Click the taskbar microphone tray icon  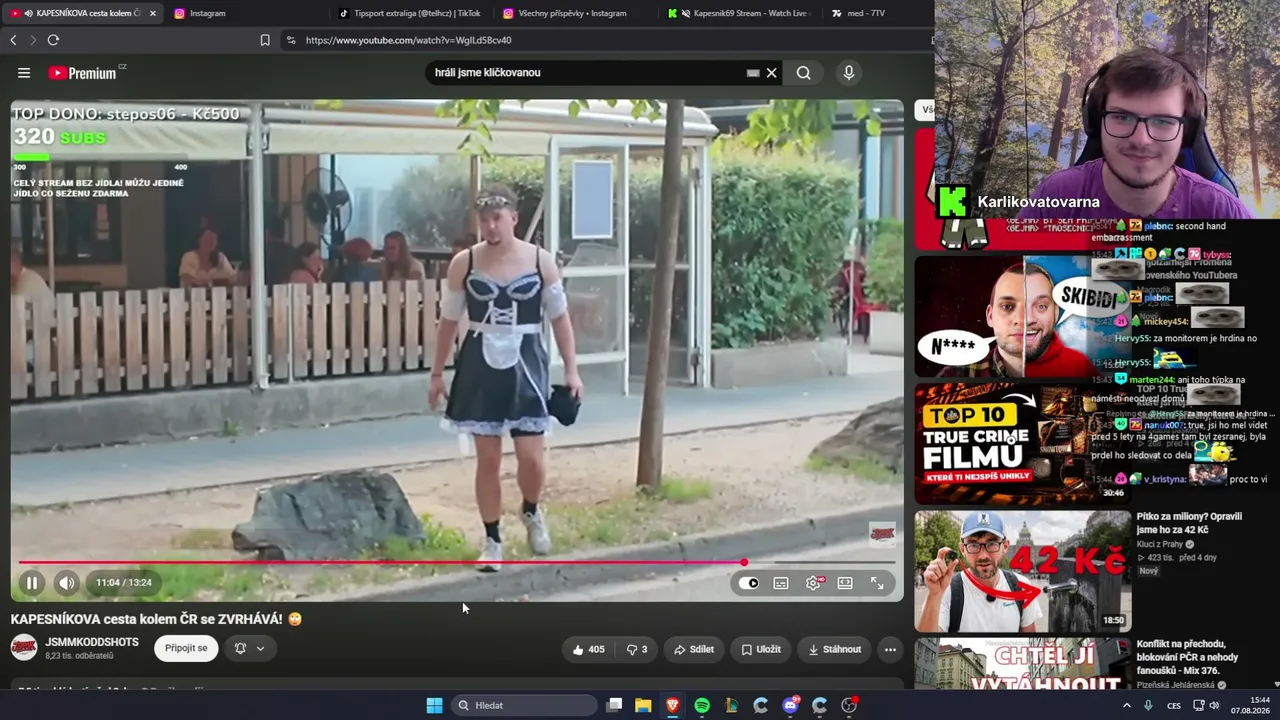coord(1148,705)
